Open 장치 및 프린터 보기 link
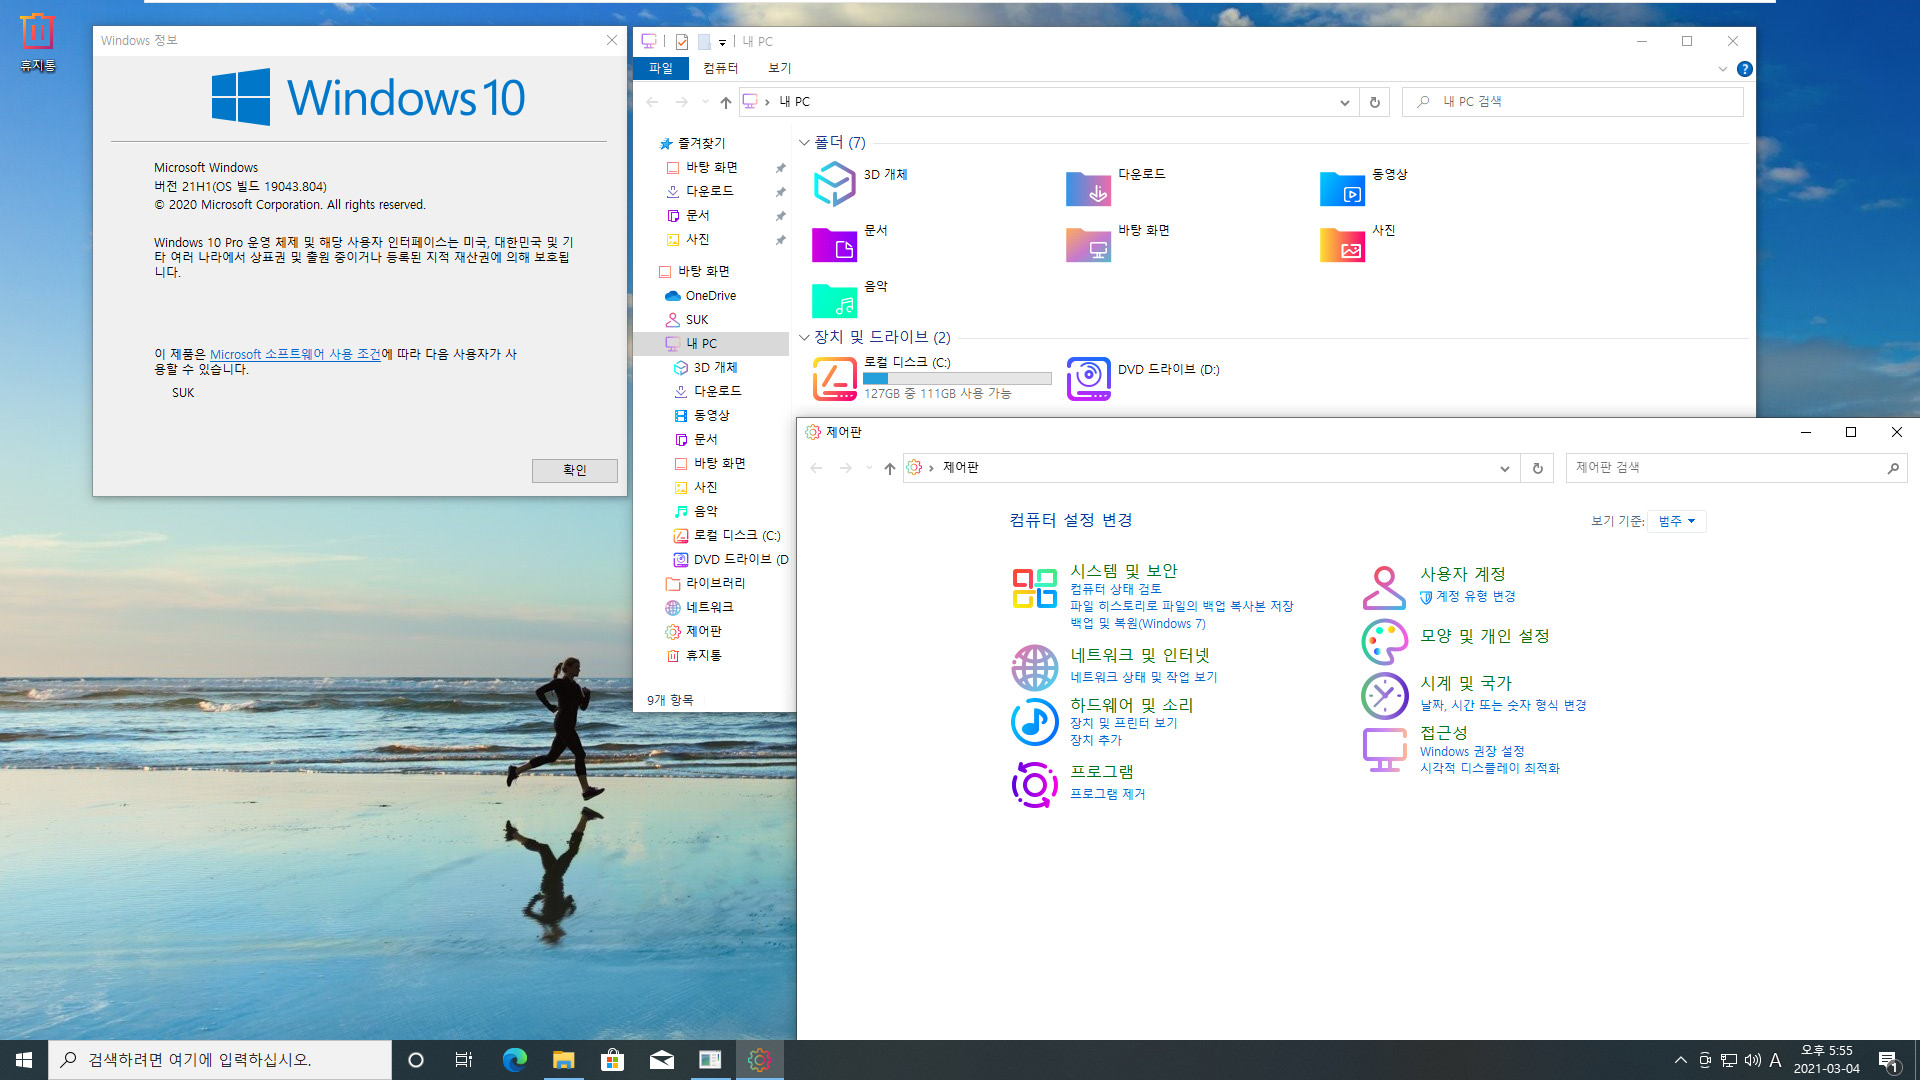 (1123, 723)
